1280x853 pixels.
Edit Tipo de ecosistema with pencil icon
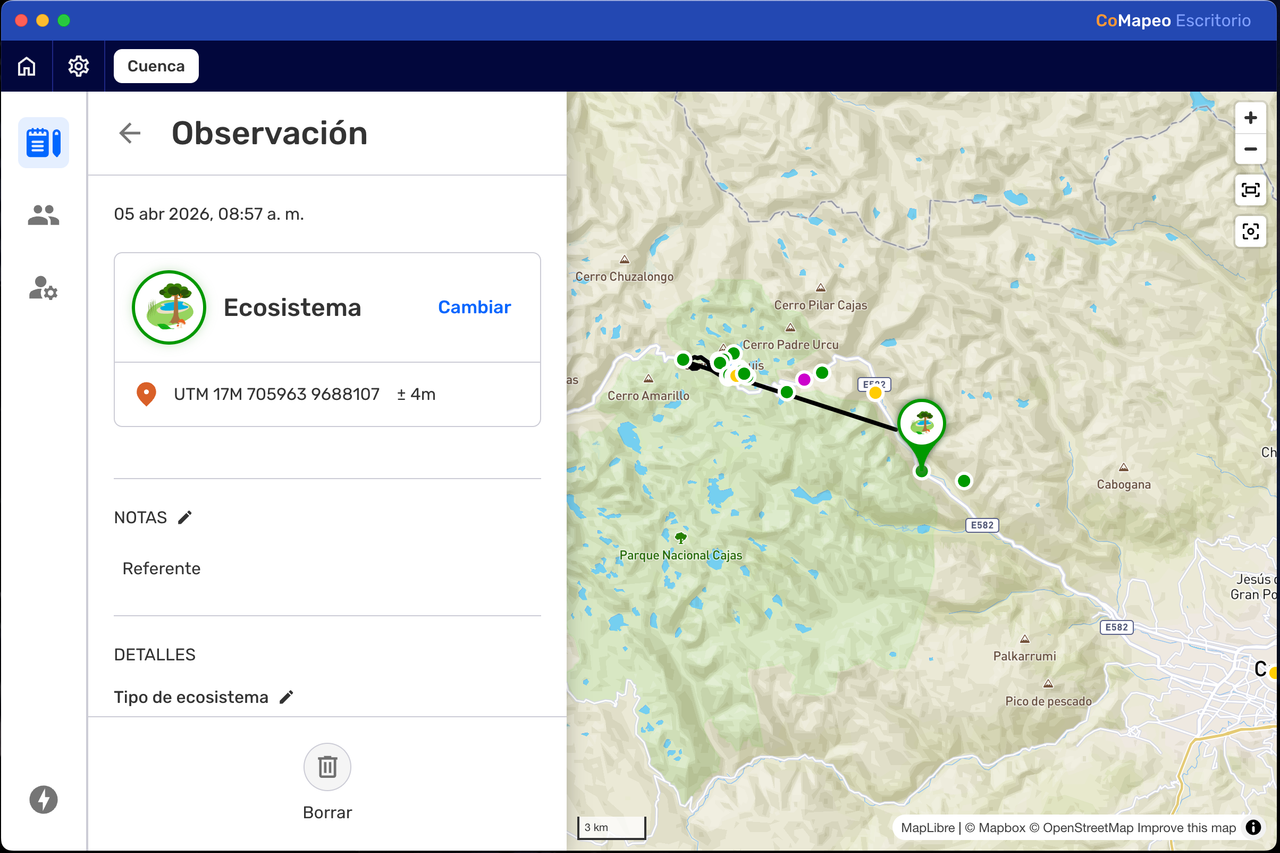tap(286, 697)
